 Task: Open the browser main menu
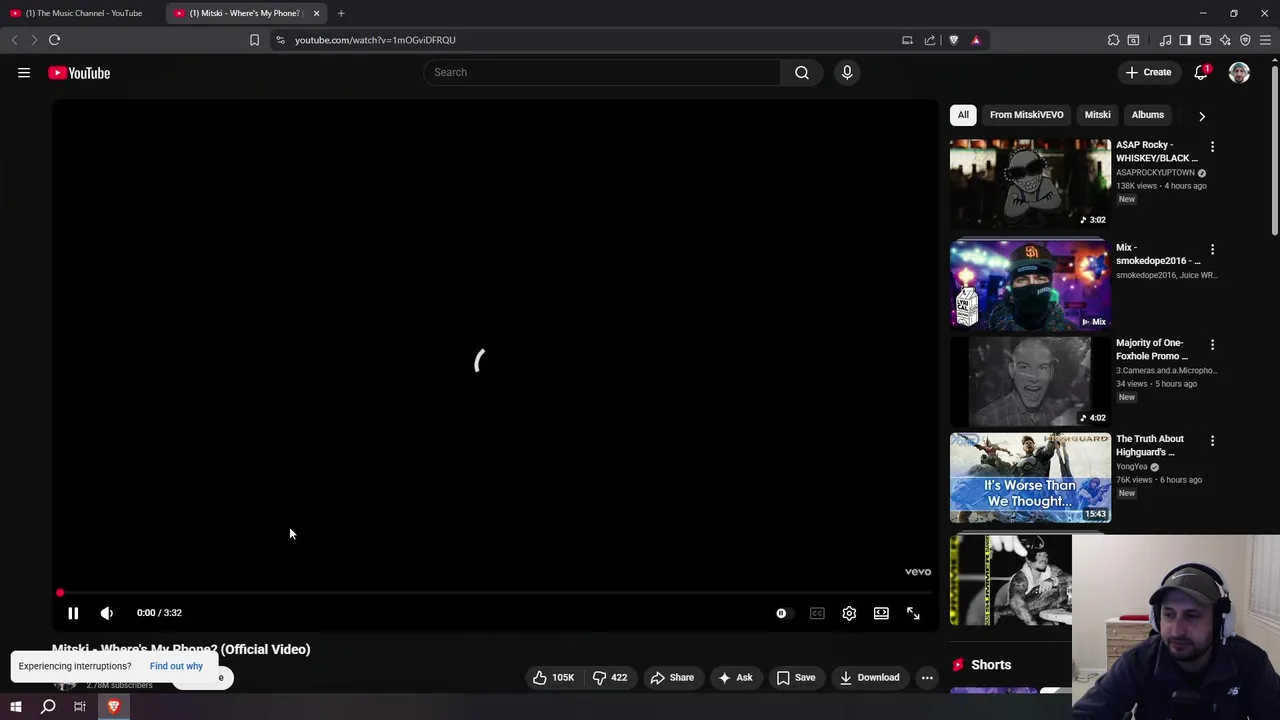point(1265,40)
